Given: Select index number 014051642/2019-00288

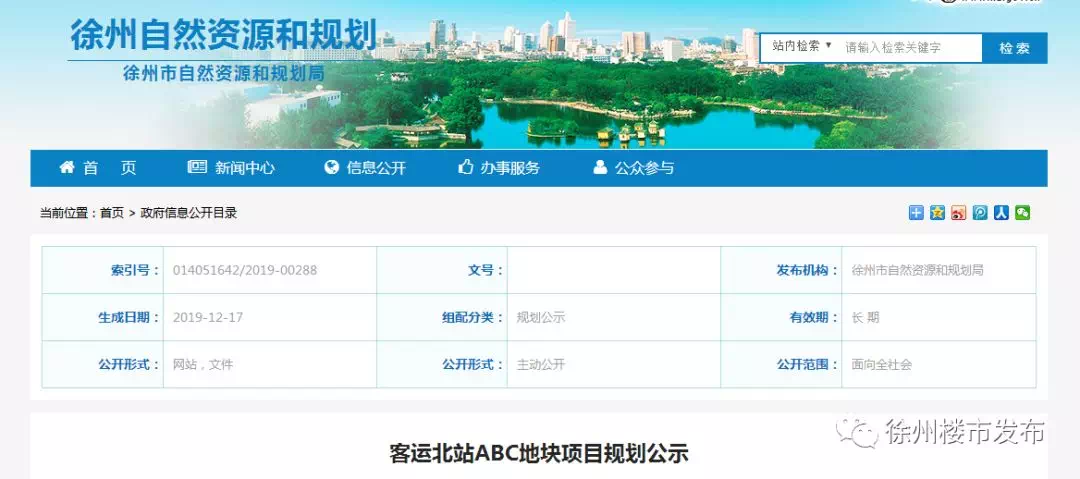Looking at the screenshot, I should pos(245,270).
